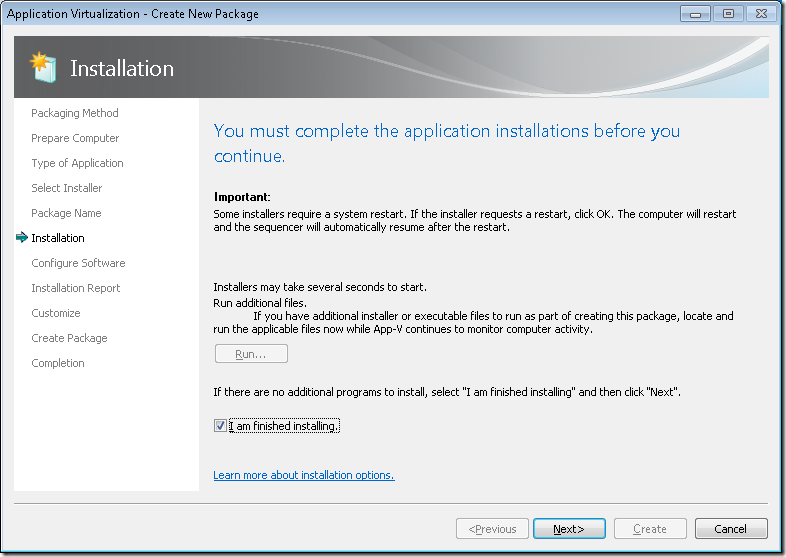The height and width of the screenshot is (557, 786).
Task: Click the package icon in the header
Action: 43,67
